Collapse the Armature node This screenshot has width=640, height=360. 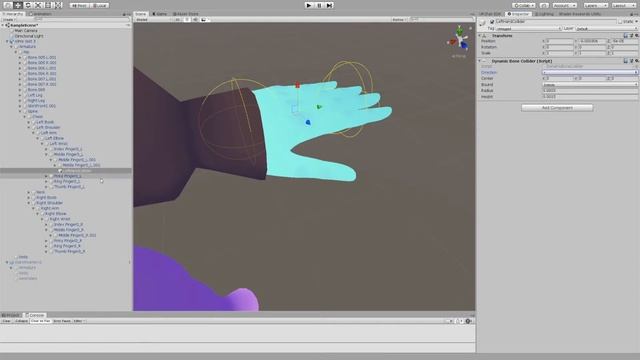11,47
